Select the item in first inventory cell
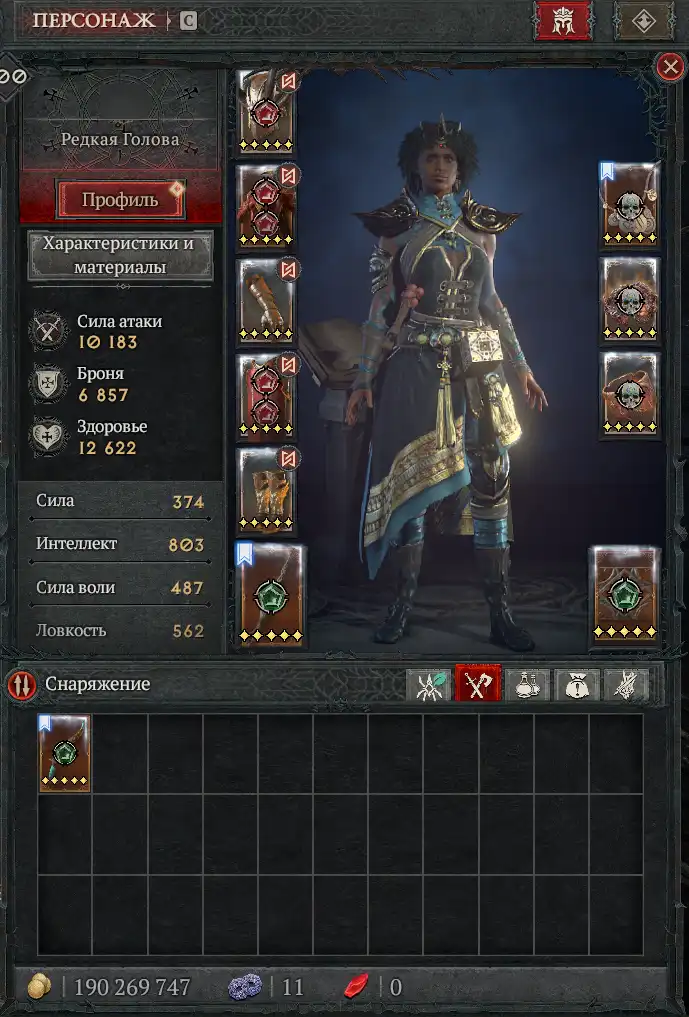Image resolution: width=689 pixels, height=1017 pixels. [x=64, y=753]
